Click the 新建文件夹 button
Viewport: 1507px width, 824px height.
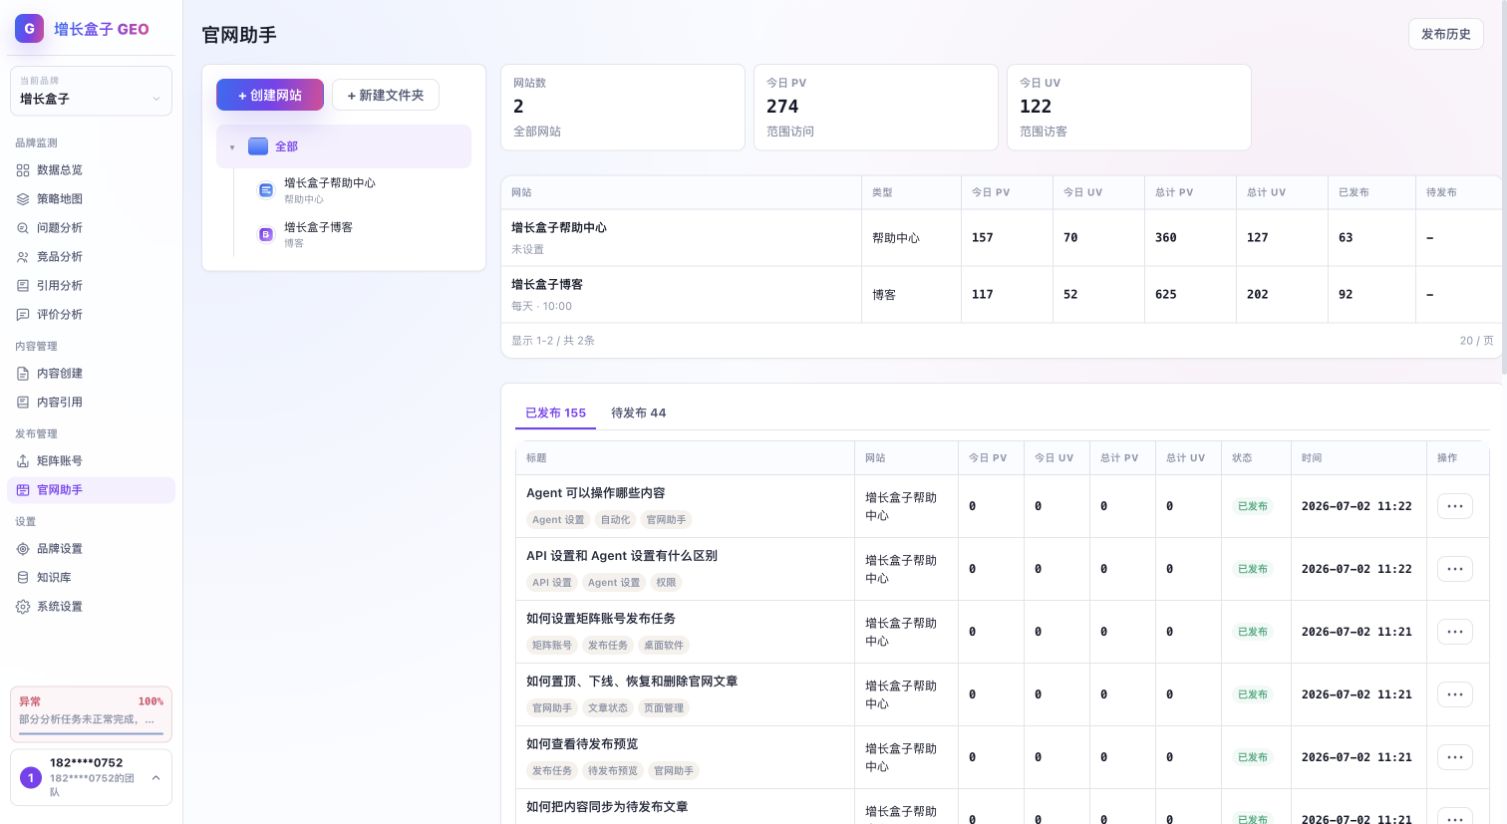(385, 95)
